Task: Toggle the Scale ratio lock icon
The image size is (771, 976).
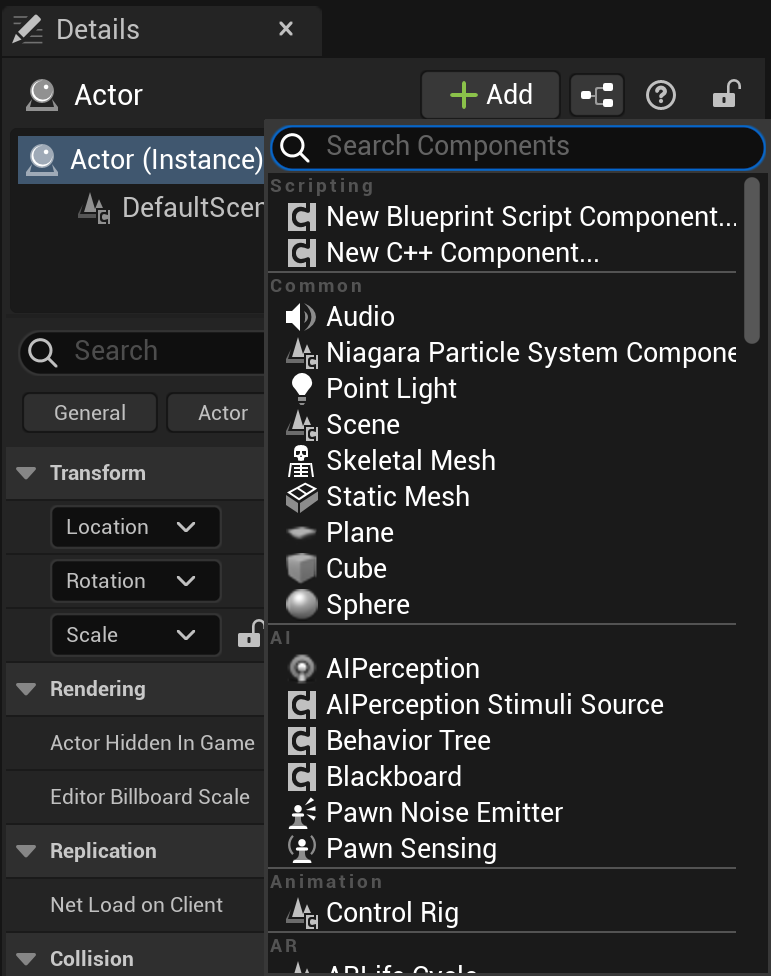Action: click(249, 635)
